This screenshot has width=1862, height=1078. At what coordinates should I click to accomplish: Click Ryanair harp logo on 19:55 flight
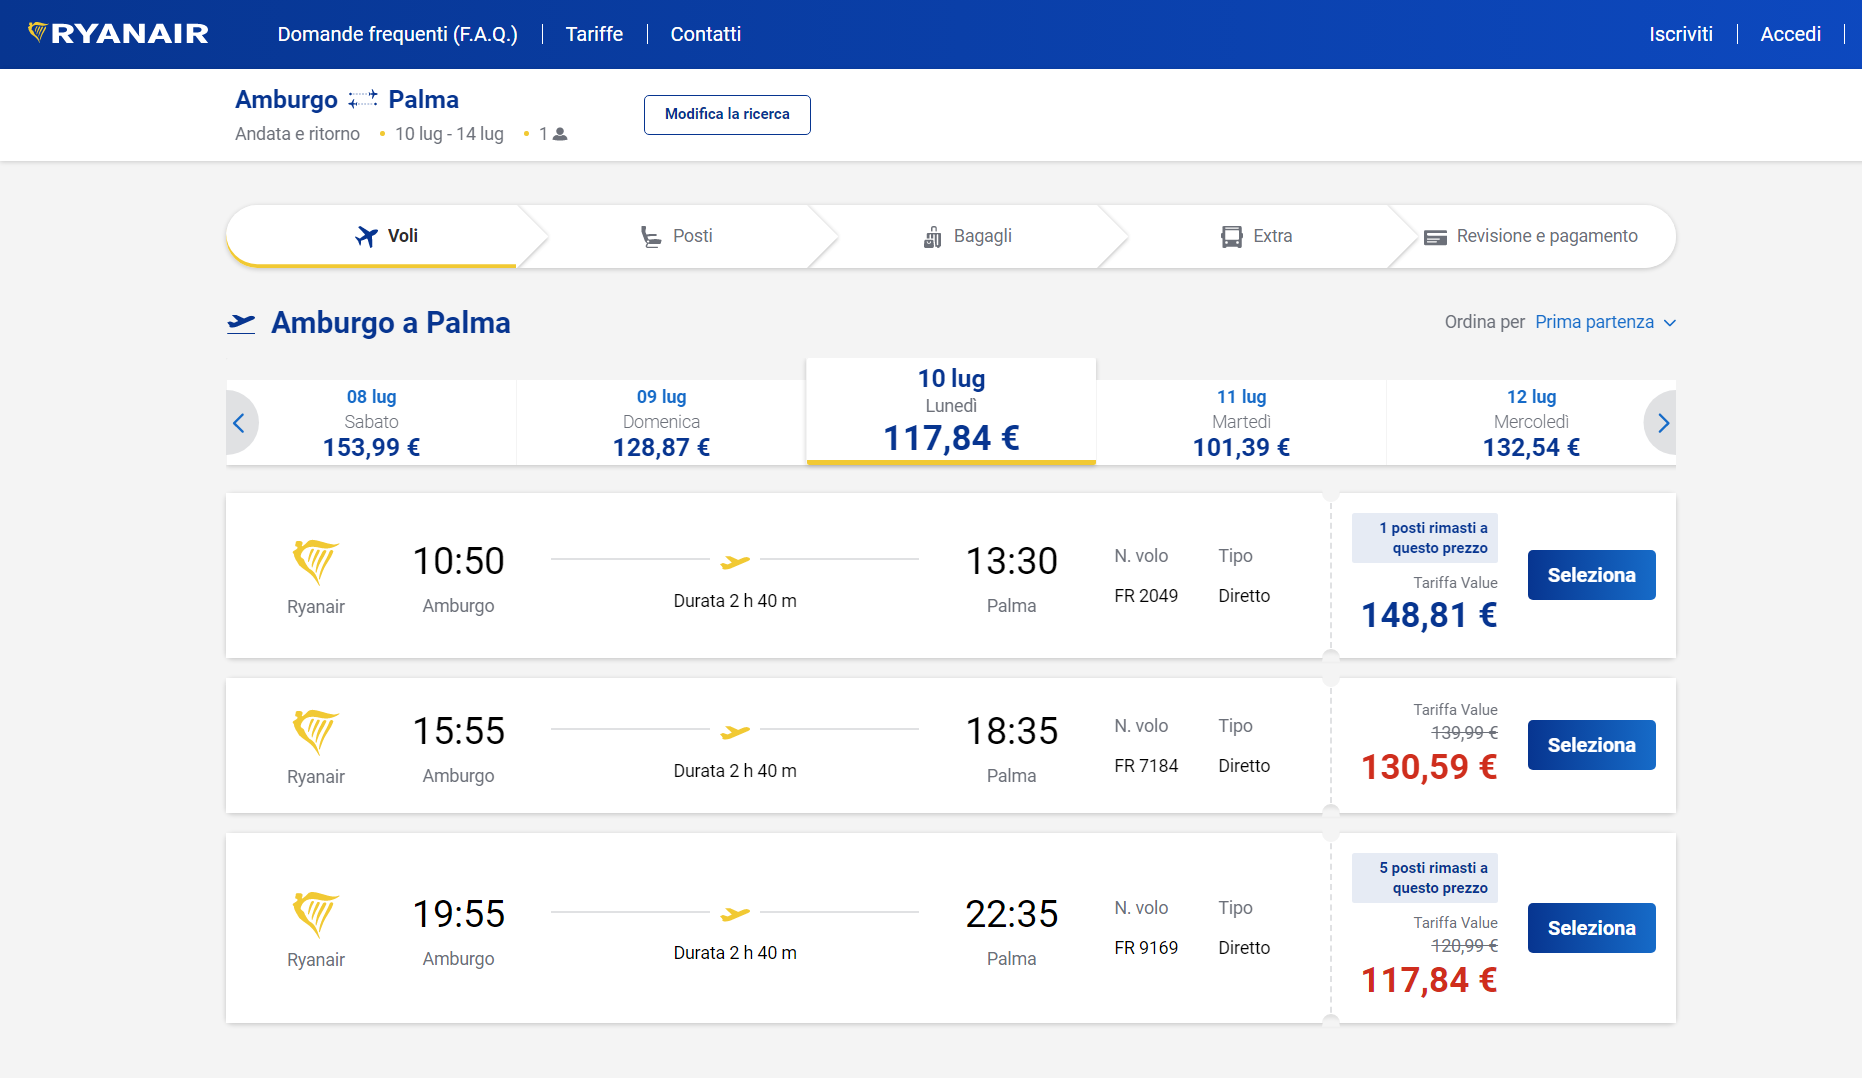315,914
